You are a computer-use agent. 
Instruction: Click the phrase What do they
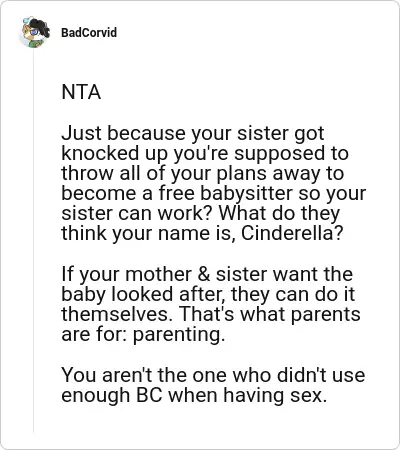coord(279,213)
